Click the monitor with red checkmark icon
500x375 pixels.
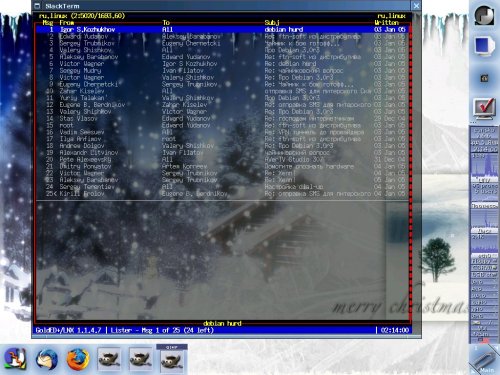(x=484, y=108)
